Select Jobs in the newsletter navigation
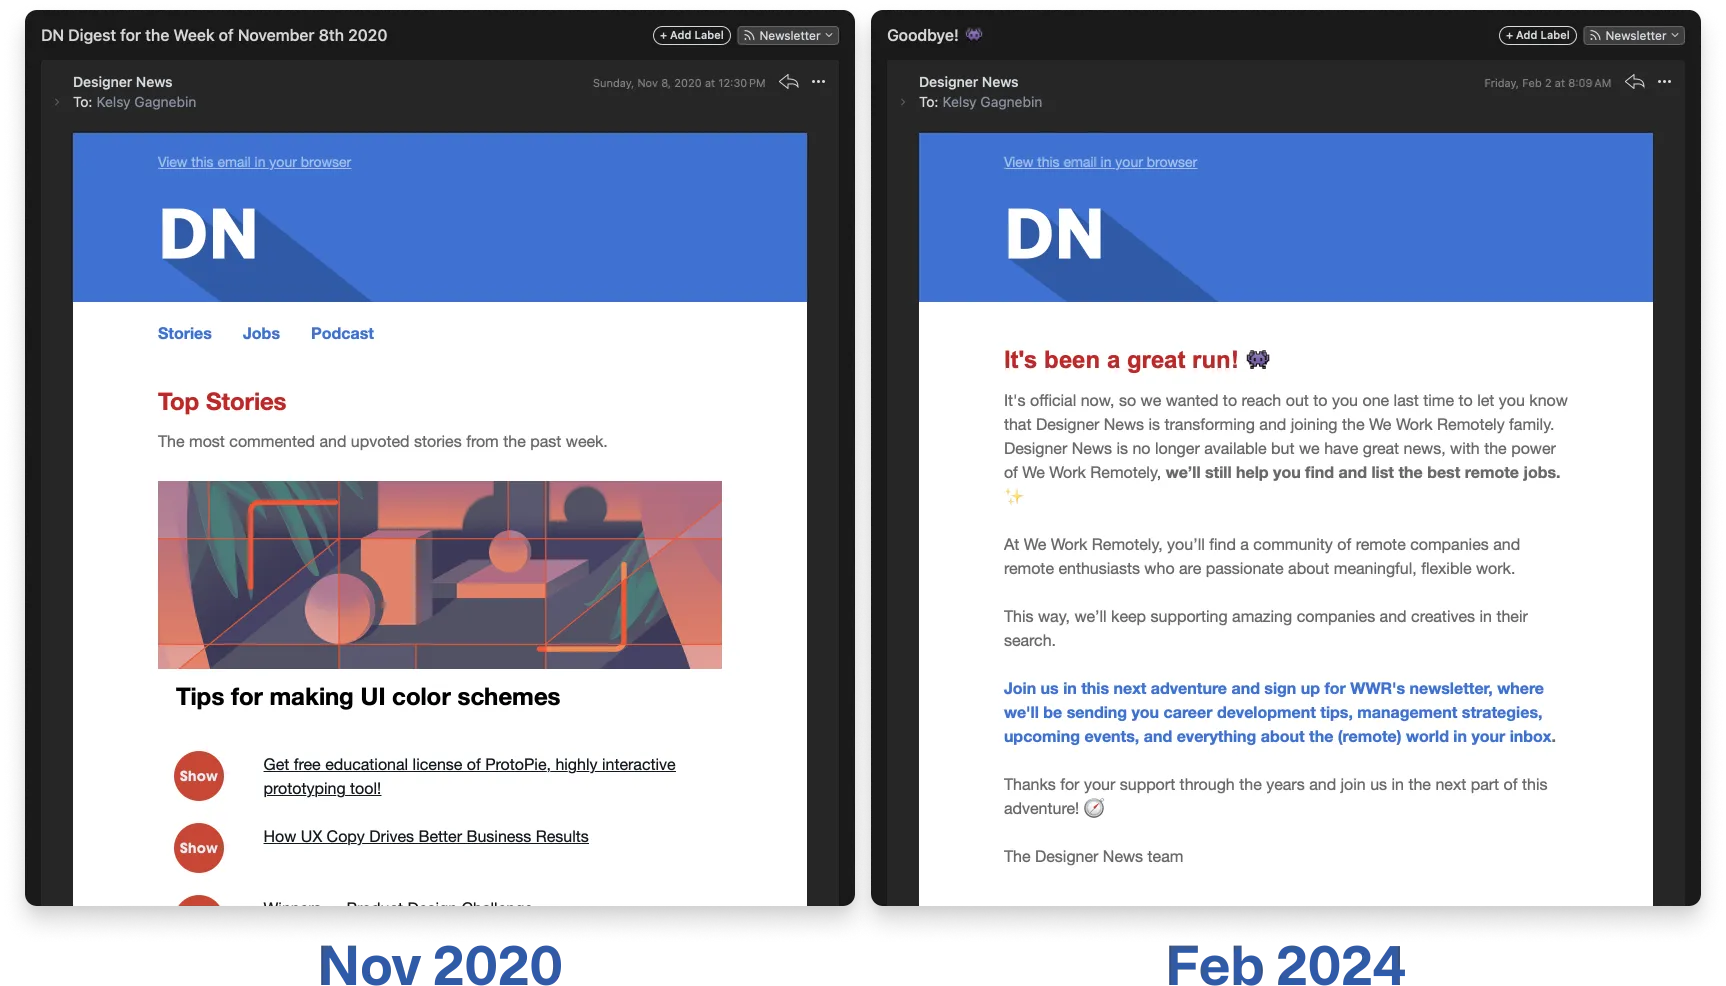The image size is (1726, 986). (x=261, y=333)
